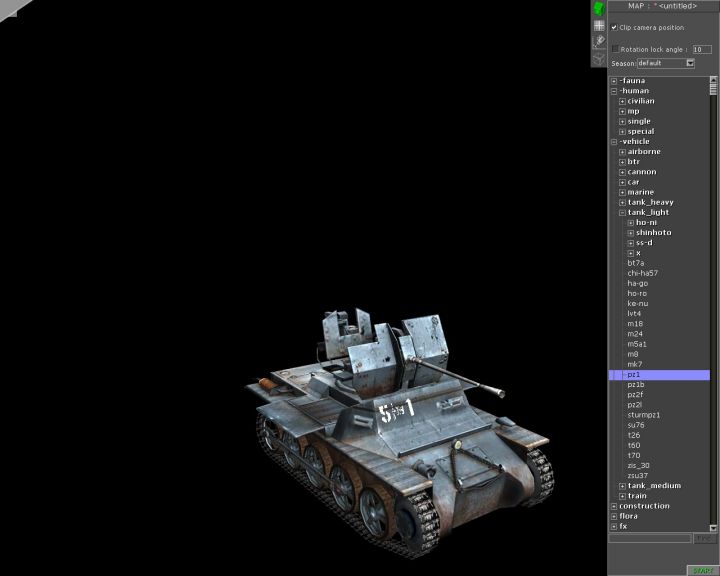Click the tree scrollbar down arrow

pos(714,527)
